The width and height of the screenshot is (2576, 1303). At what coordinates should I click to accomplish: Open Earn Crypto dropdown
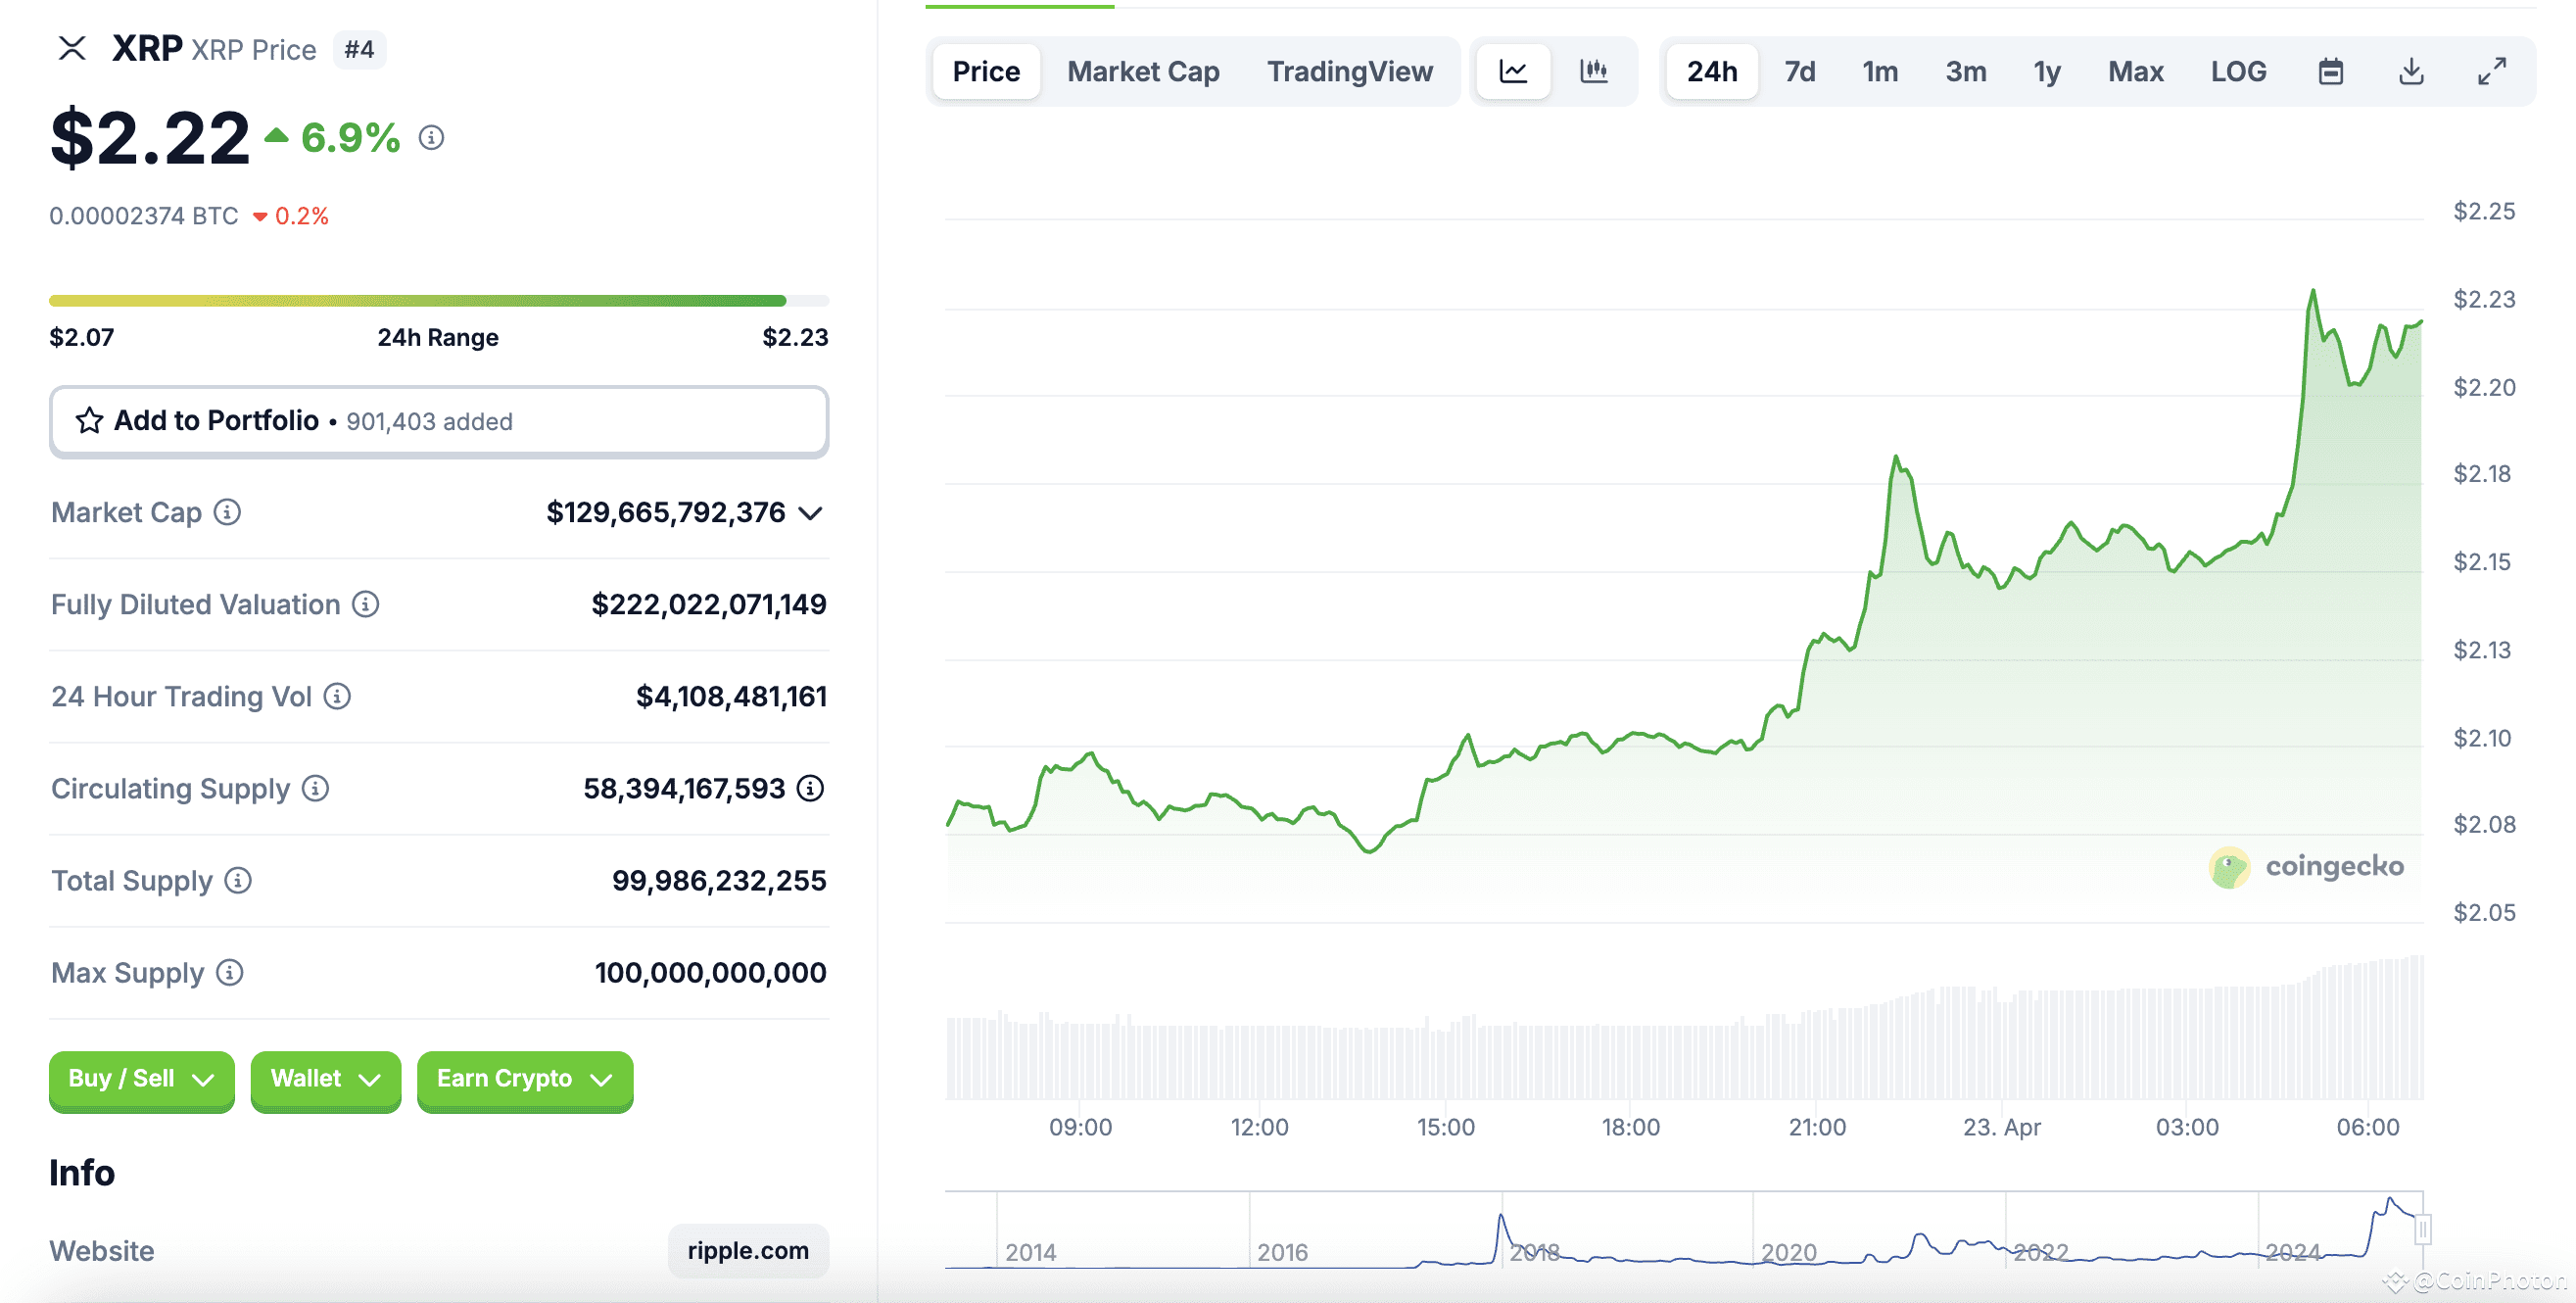point(525,1079)
